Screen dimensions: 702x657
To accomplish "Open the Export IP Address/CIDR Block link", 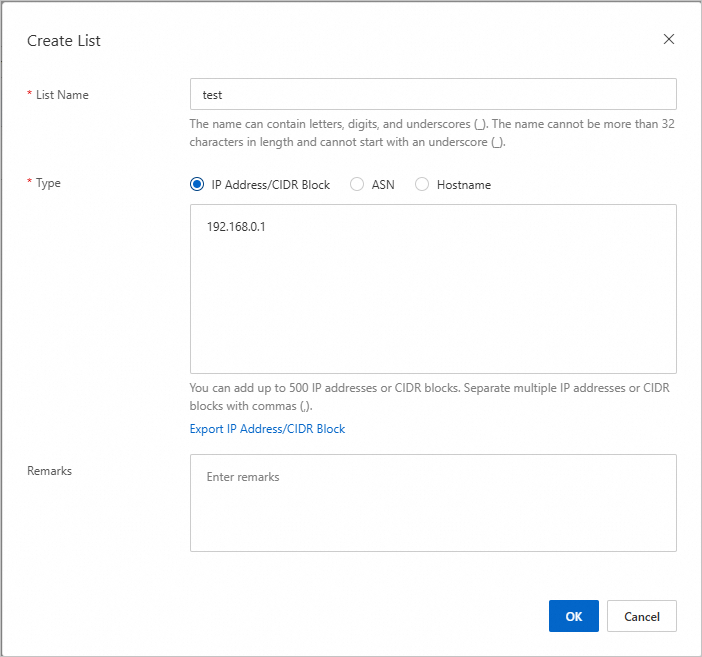I will point(267,429).
